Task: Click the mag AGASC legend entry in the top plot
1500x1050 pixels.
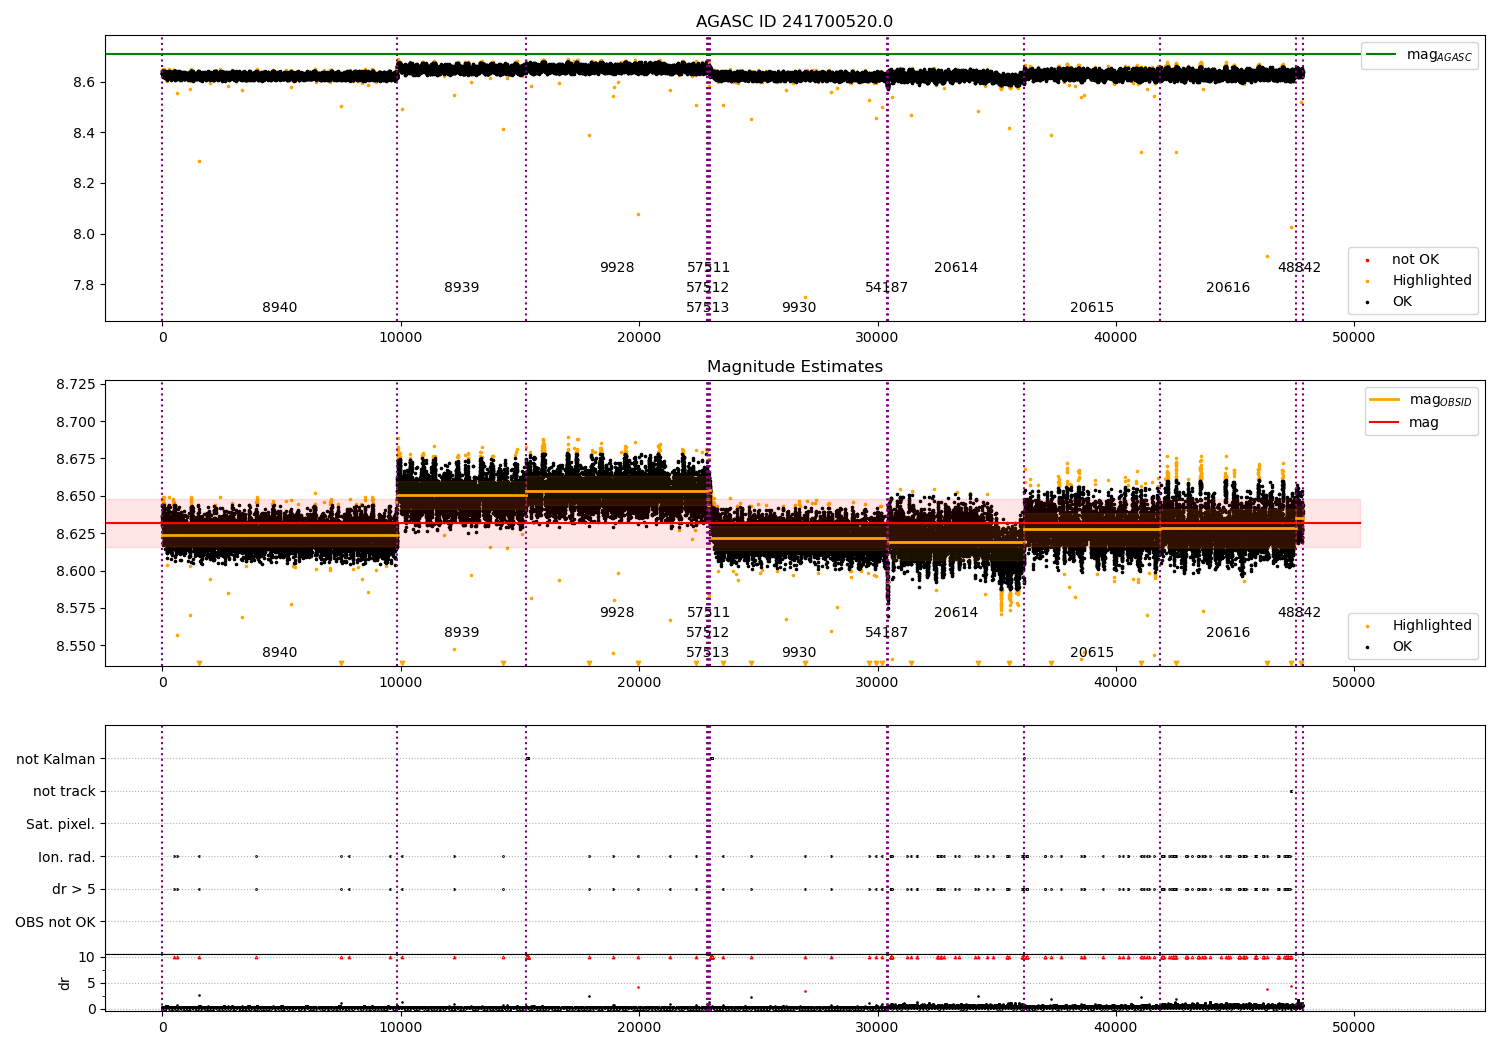Action: point(1418,55)
